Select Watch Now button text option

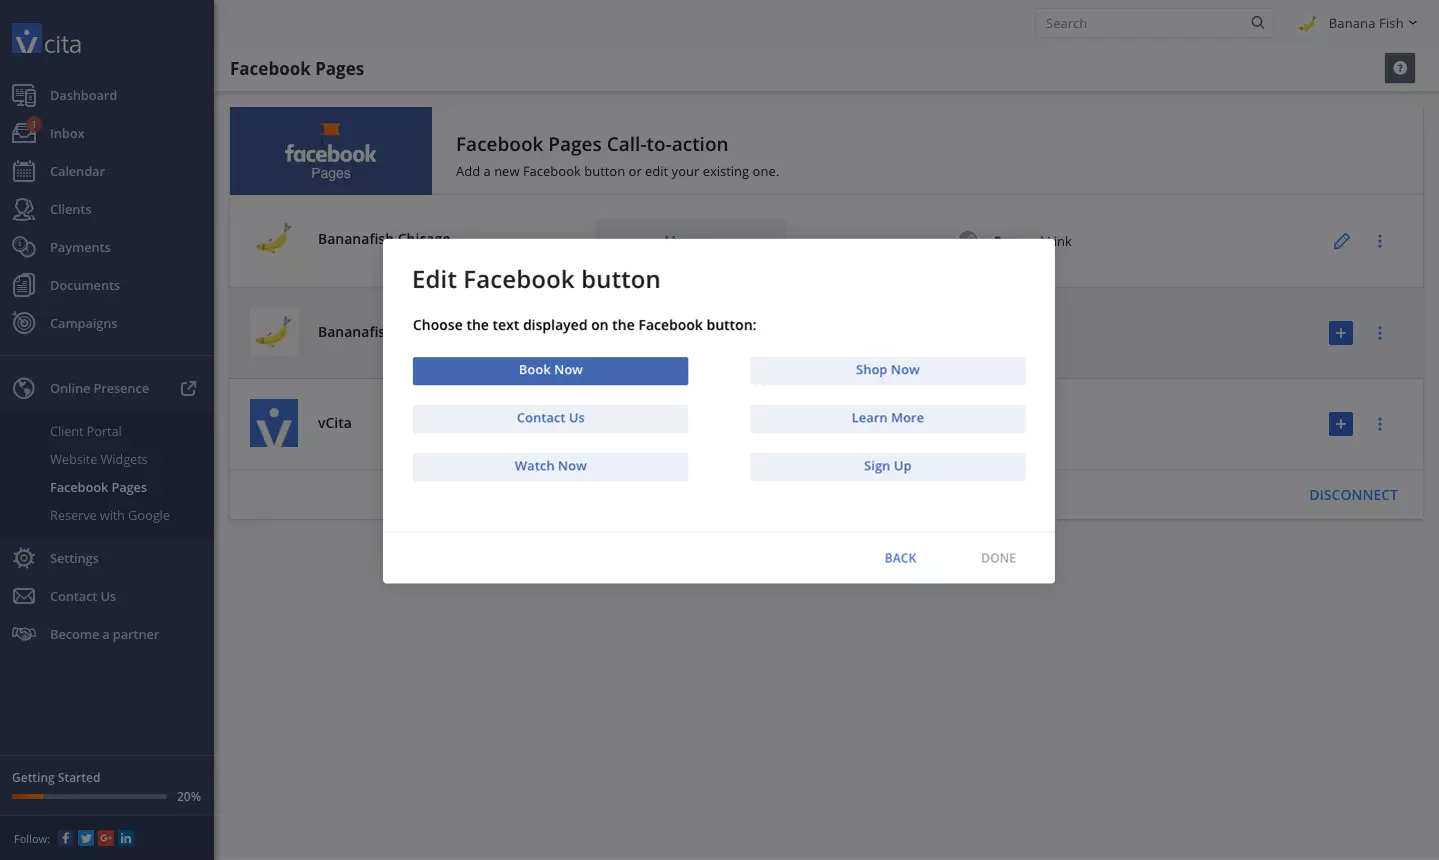[x=550, y=466]
